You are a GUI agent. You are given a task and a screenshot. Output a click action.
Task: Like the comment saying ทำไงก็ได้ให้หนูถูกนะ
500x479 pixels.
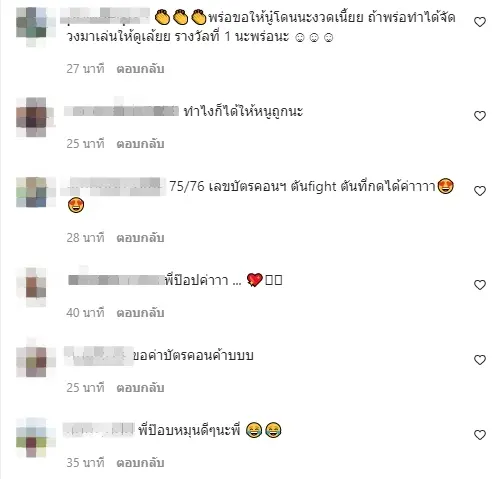[480, 116]
